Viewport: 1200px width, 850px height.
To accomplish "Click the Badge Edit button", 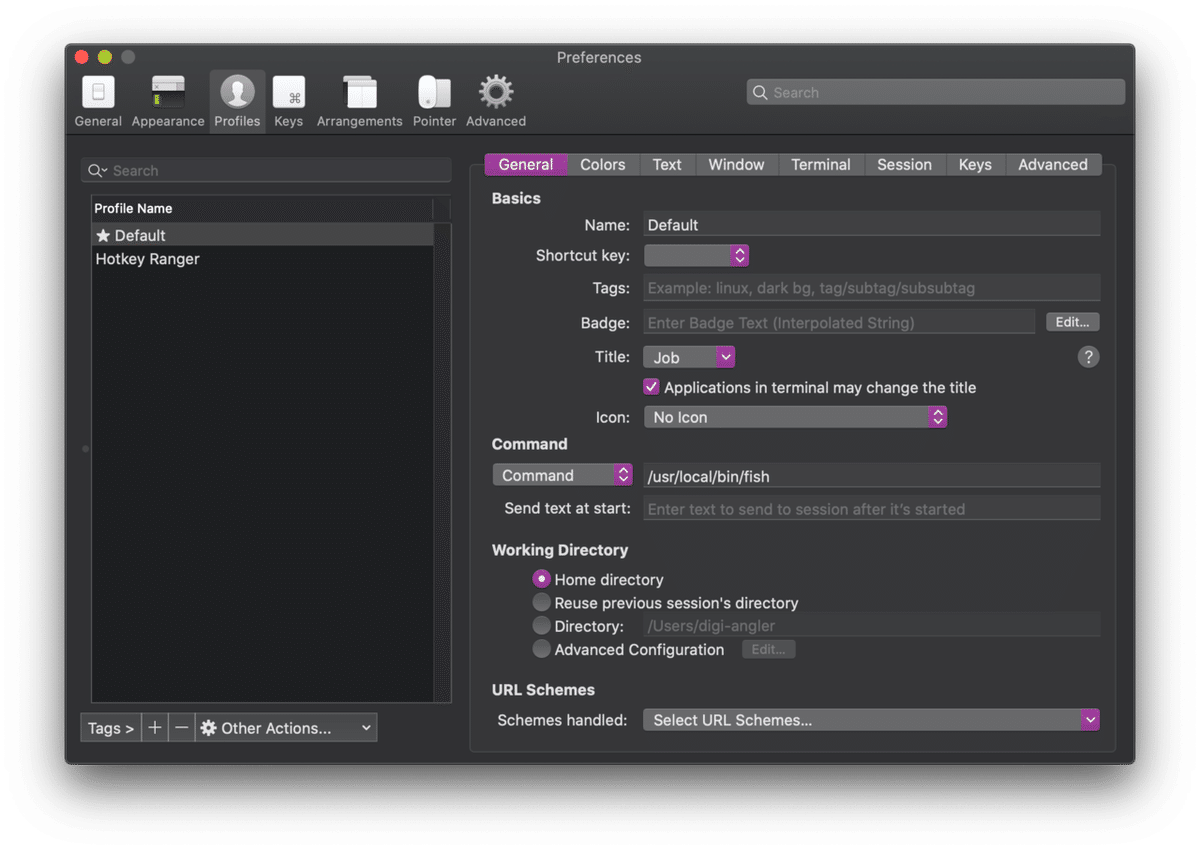I will (x=1073, y=322).
